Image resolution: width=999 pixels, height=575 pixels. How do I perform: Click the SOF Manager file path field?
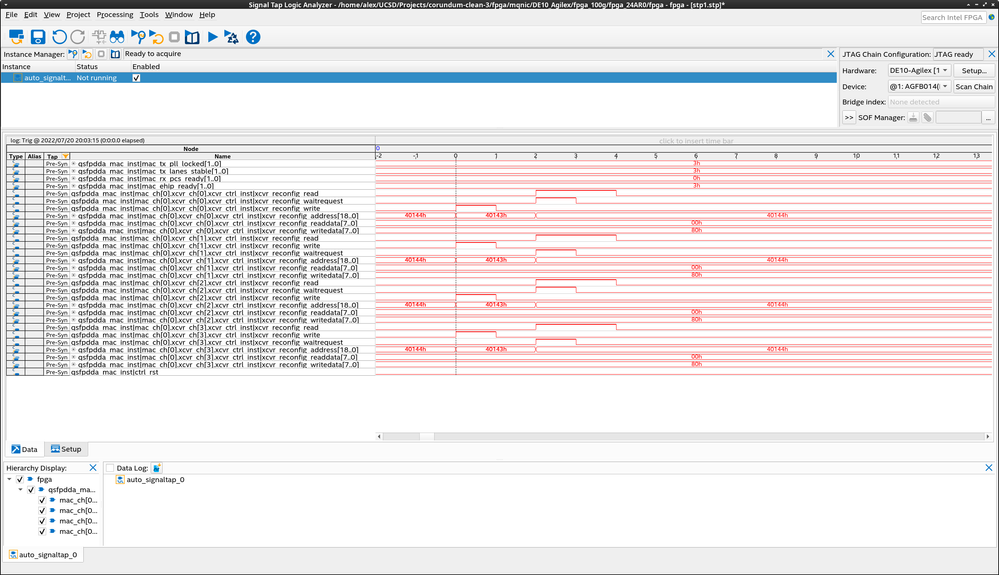coord(958,118)
